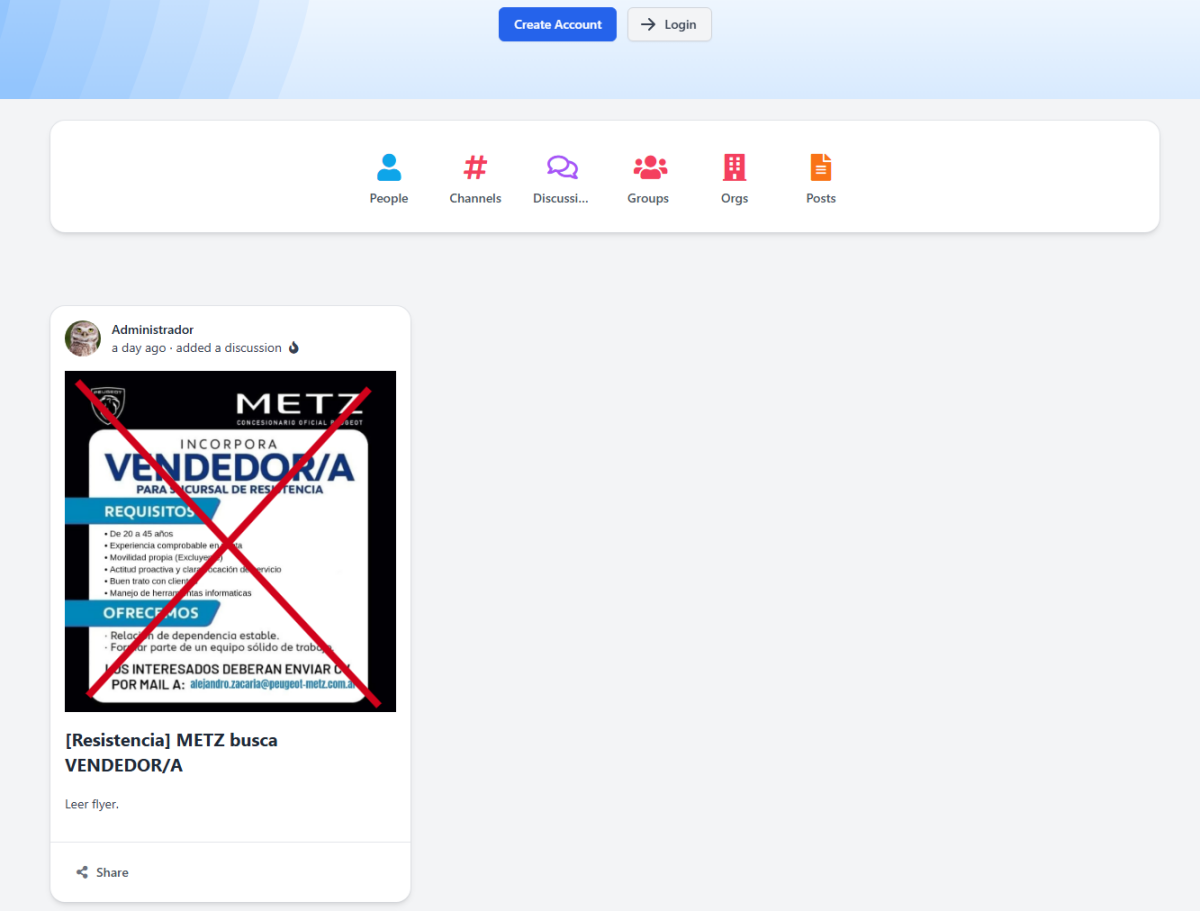
Task: Open the People section icon
Action: pyautogui.click(x=389, y=167)
